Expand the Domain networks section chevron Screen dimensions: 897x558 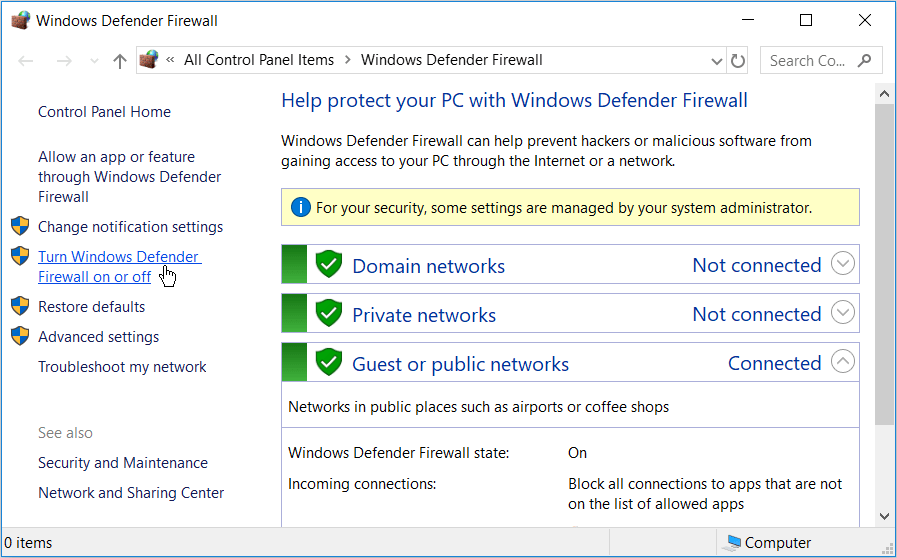(x=843, y=265)
